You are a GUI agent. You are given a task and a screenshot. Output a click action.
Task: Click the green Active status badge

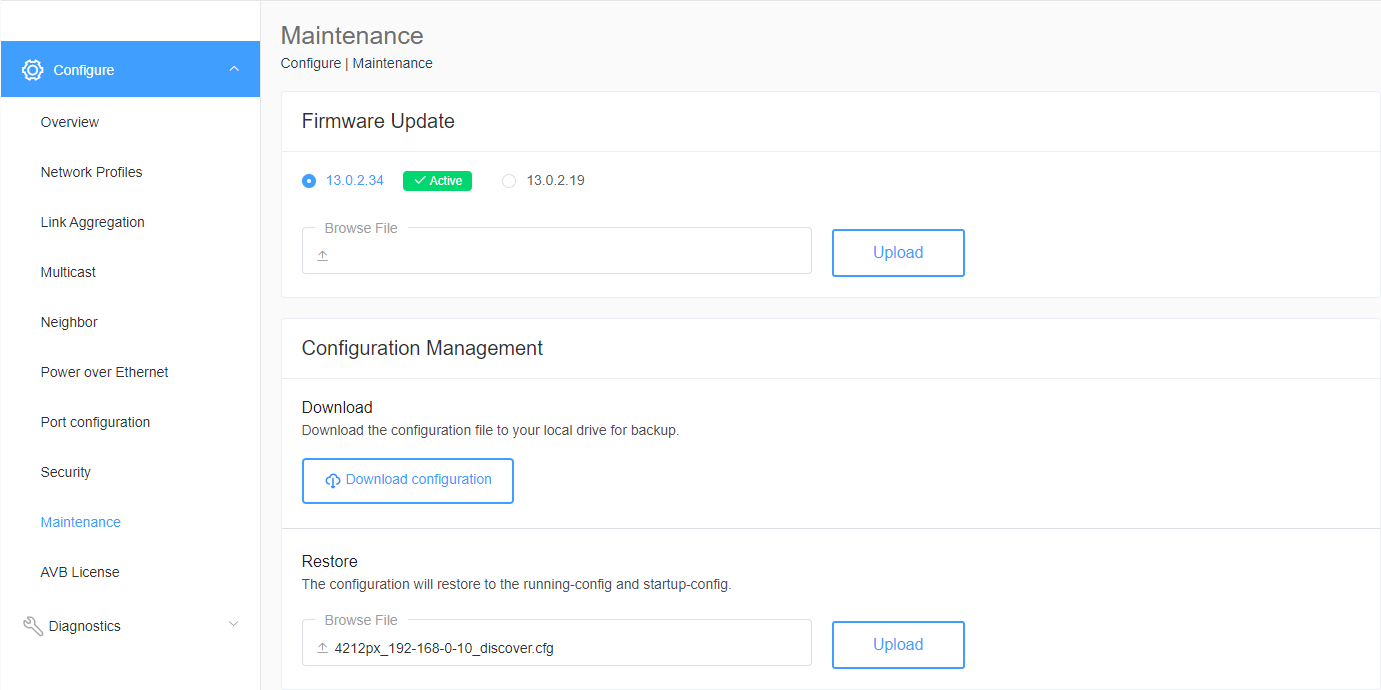[437, 181]
